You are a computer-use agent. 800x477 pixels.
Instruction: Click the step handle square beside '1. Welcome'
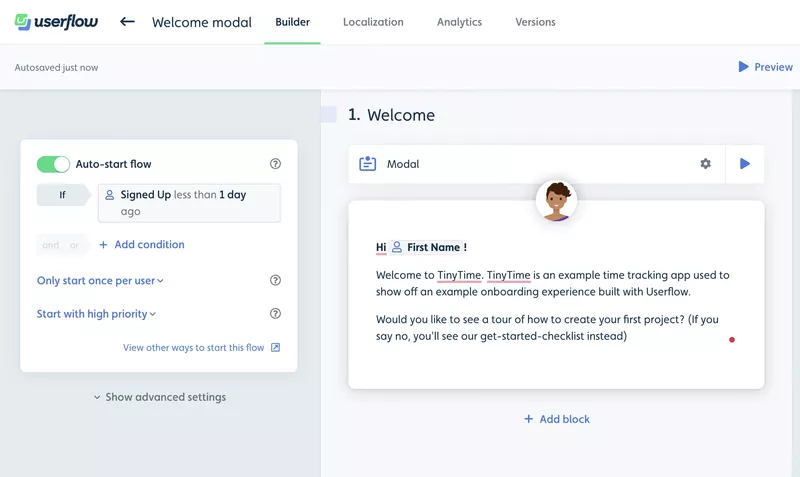[329, 114]
